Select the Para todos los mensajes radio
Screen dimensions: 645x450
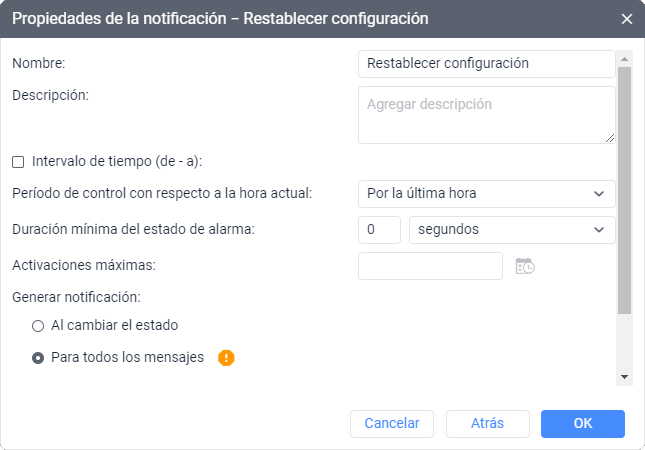(38, 358)
